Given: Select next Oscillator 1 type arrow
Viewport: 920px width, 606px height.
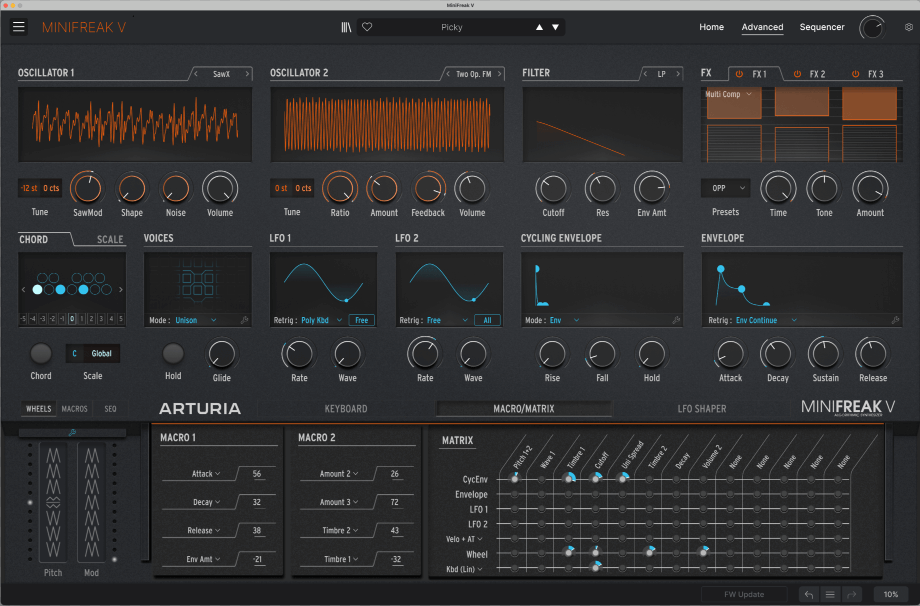Looking at the screenshot, I should point(247,74).
